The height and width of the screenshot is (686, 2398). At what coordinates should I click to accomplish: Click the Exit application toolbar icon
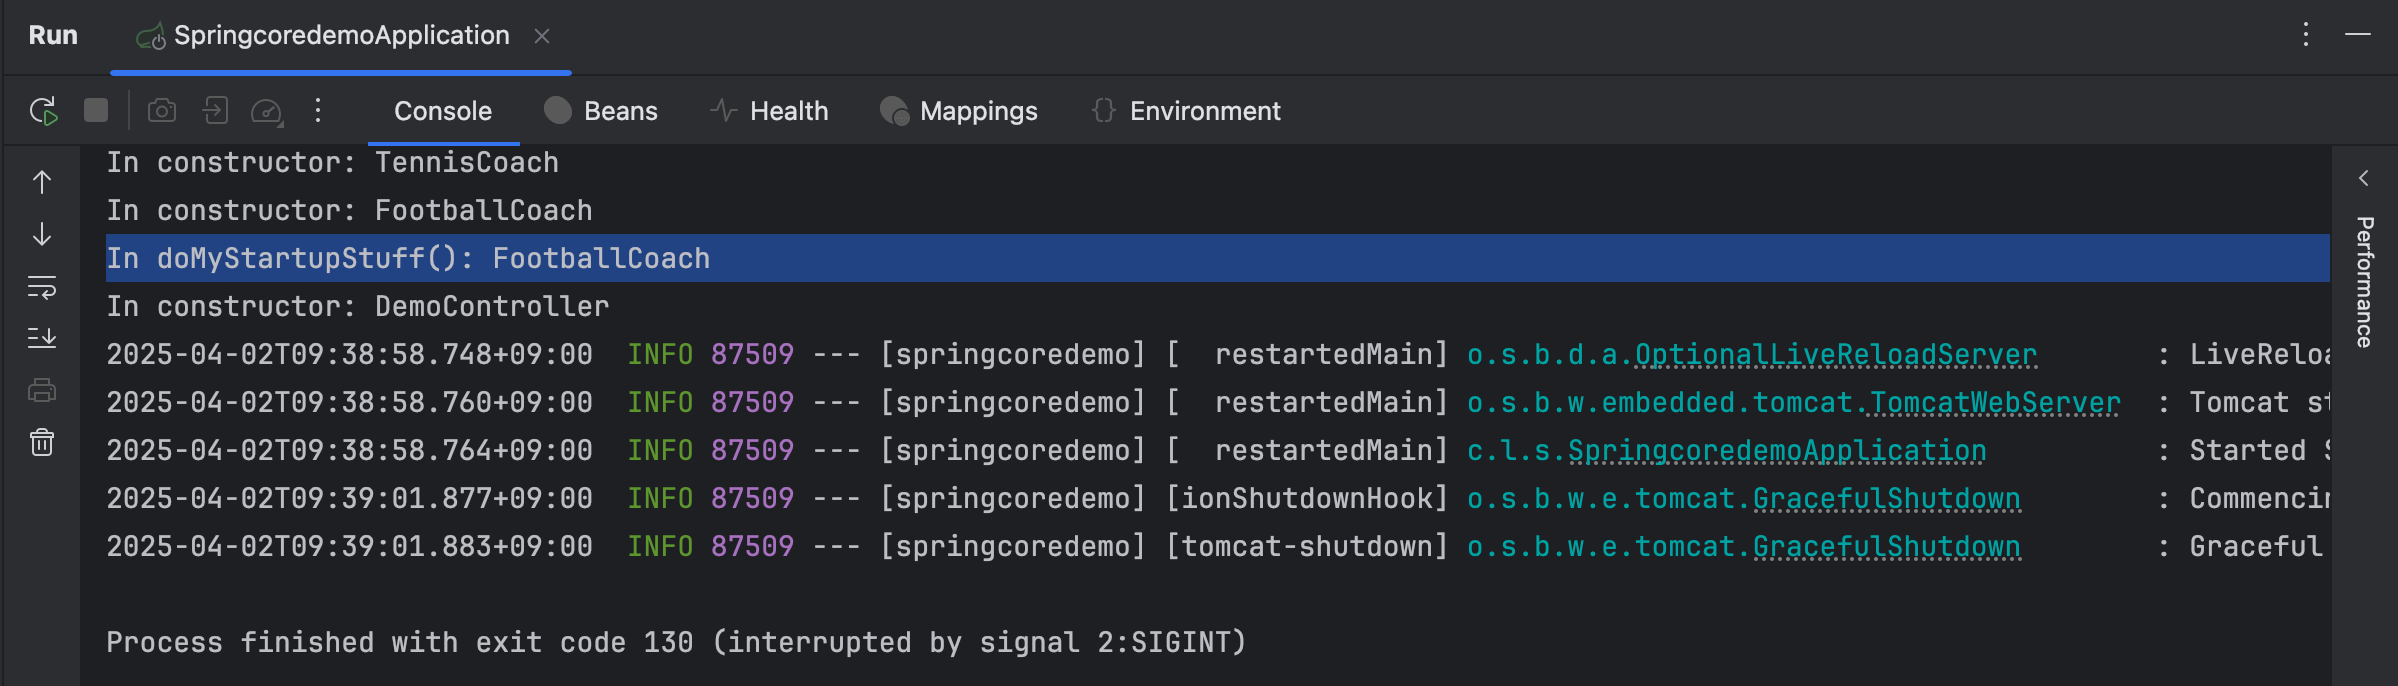click(215, 111)
